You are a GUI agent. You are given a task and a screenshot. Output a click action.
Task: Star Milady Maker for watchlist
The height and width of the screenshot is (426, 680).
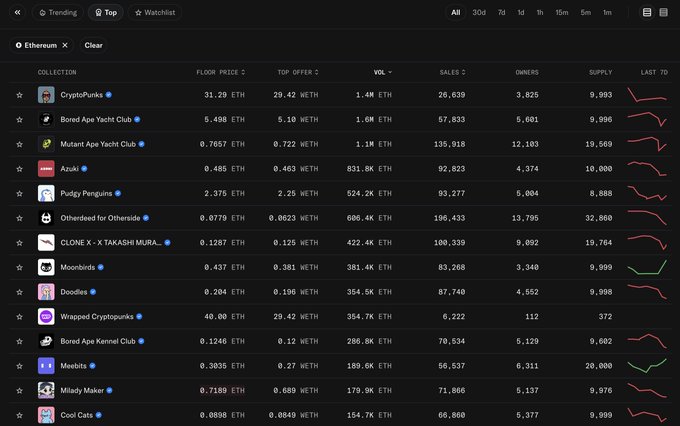pos(20,391)
